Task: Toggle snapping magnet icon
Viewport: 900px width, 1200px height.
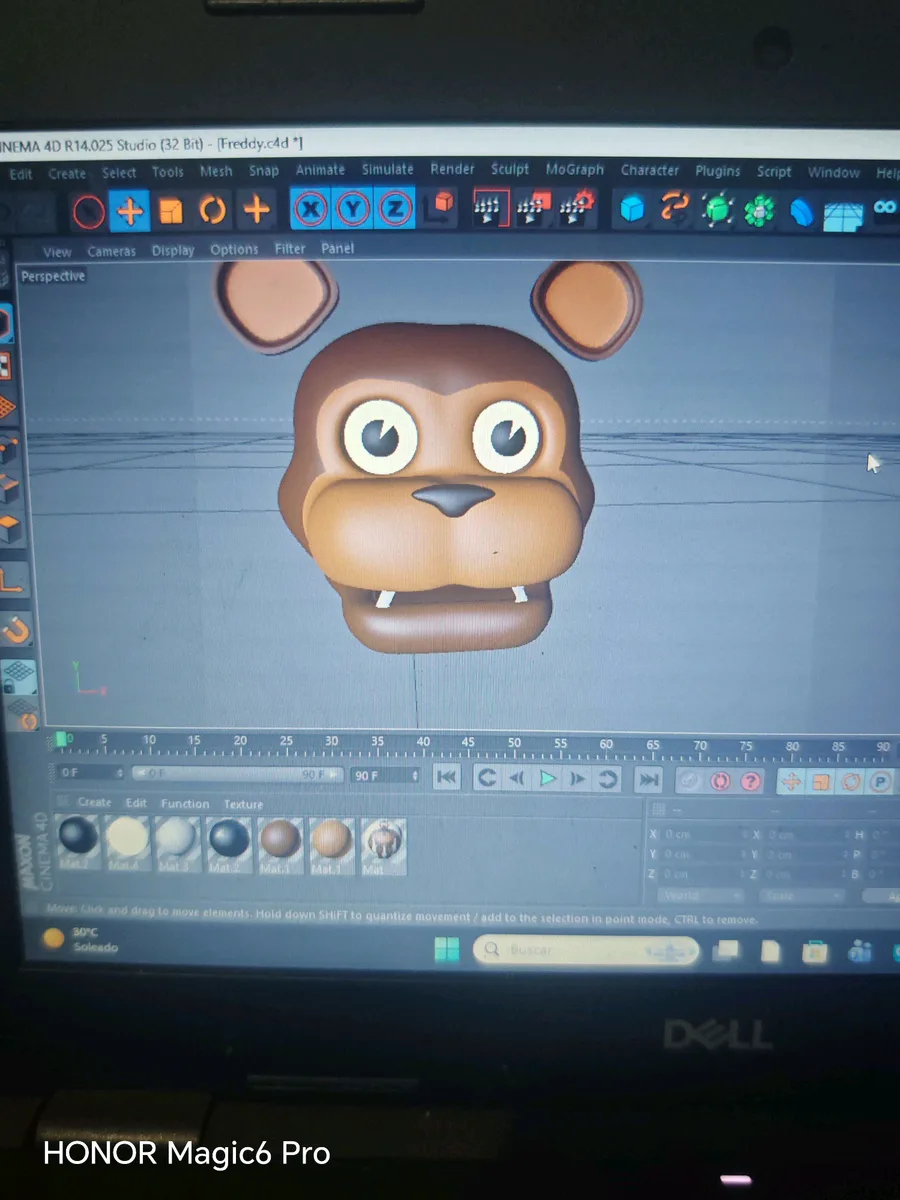Action: pyautogui.click(x=16, y=629)
